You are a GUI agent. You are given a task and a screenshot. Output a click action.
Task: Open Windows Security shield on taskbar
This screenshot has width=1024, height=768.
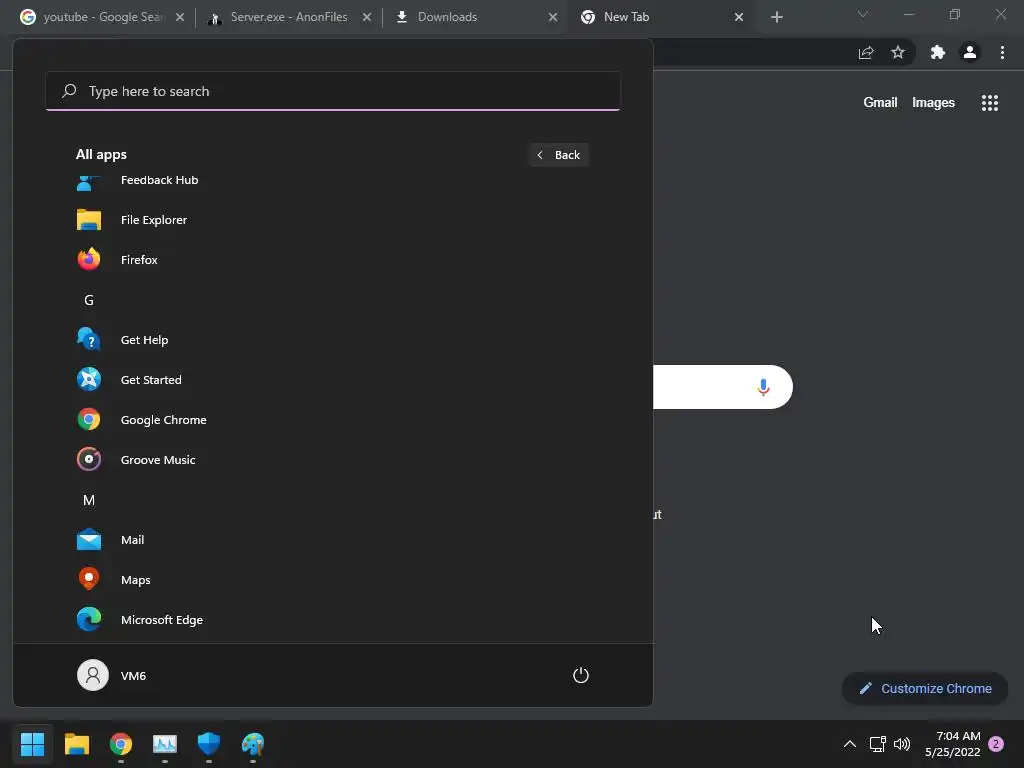[209, 744]
